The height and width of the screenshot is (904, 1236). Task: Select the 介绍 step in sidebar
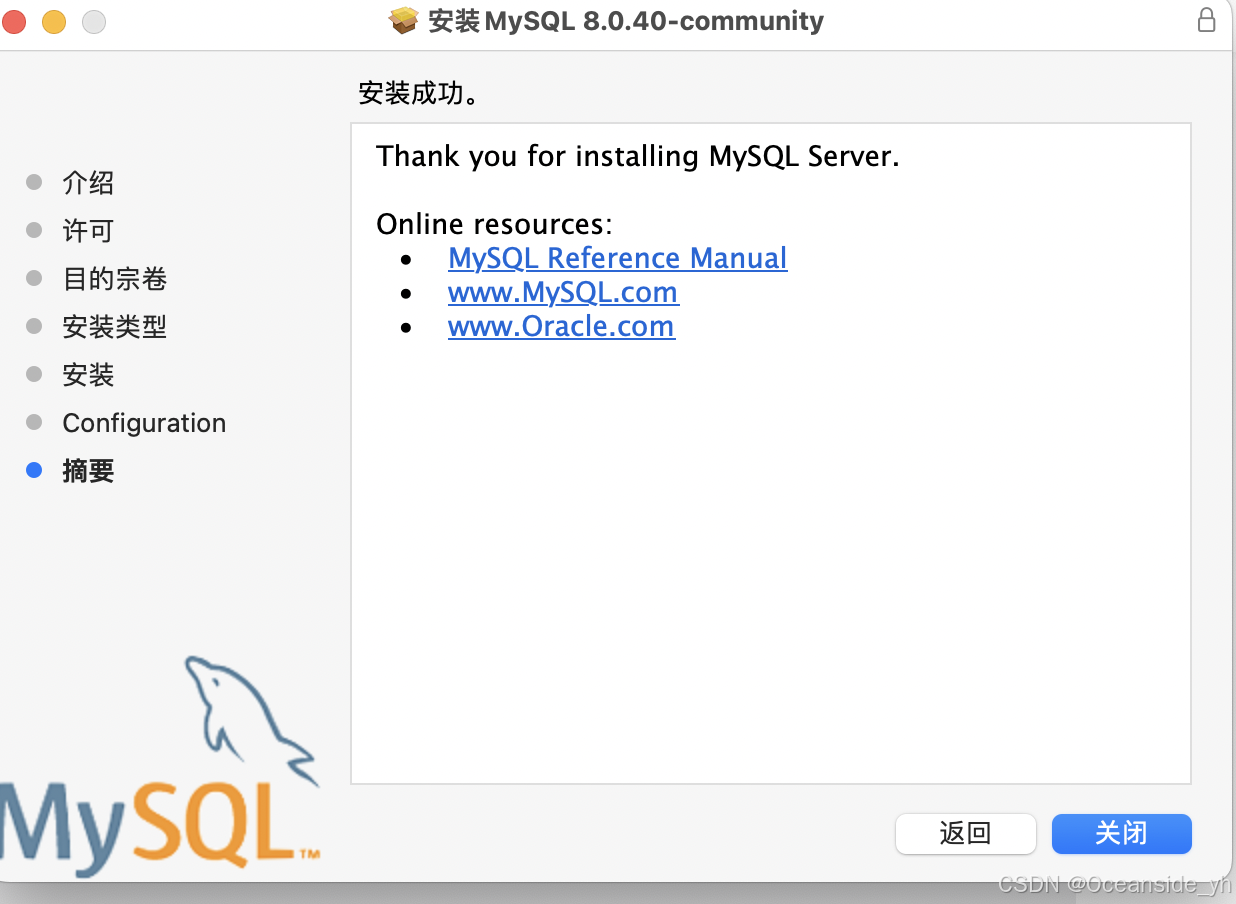point(88,182)
